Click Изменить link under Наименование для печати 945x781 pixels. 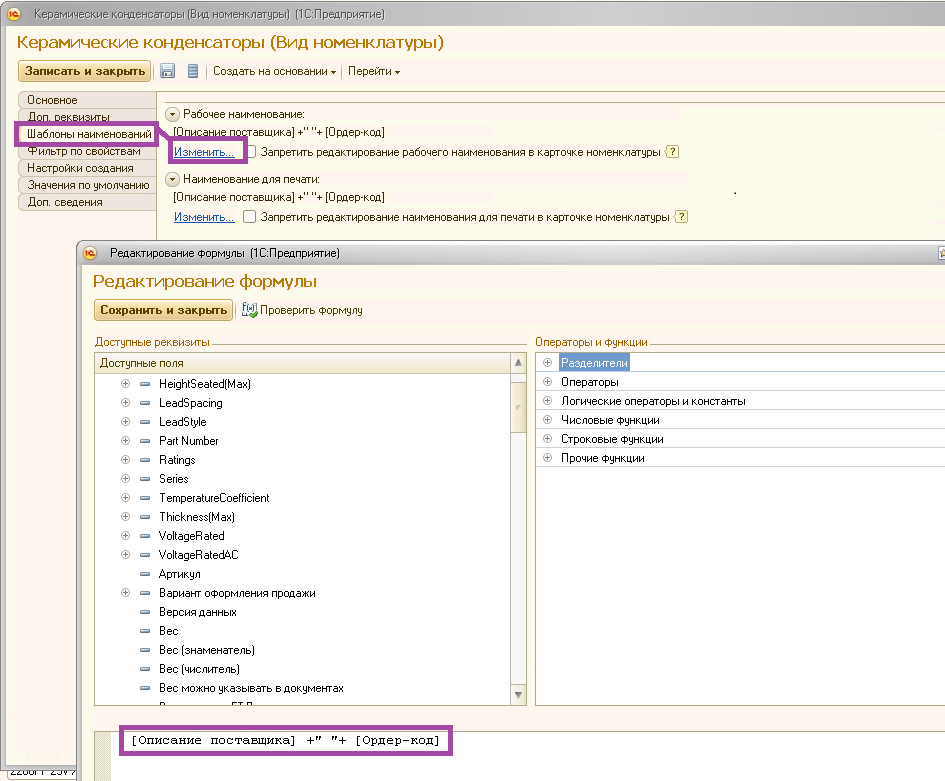pyautogui.click(x=204, y=217)
